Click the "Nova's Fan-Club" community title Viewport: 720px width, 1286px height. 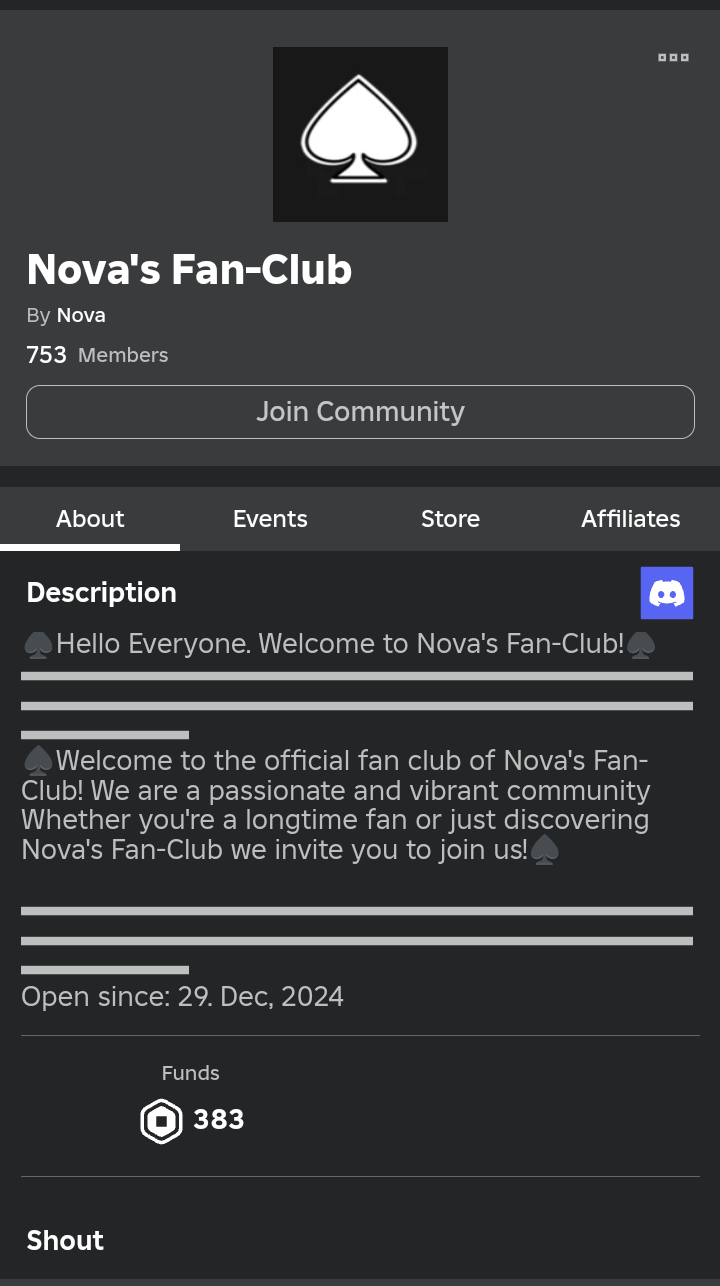pyautogui.click(x=189, y=269)
